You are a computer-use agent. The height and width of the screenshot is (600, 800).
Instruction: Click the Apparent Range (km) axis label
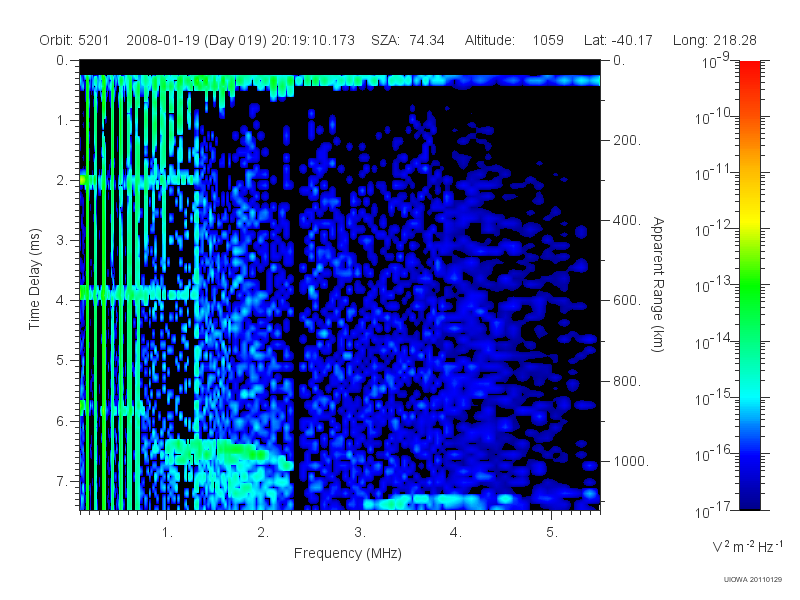click(x=658, y=284)
